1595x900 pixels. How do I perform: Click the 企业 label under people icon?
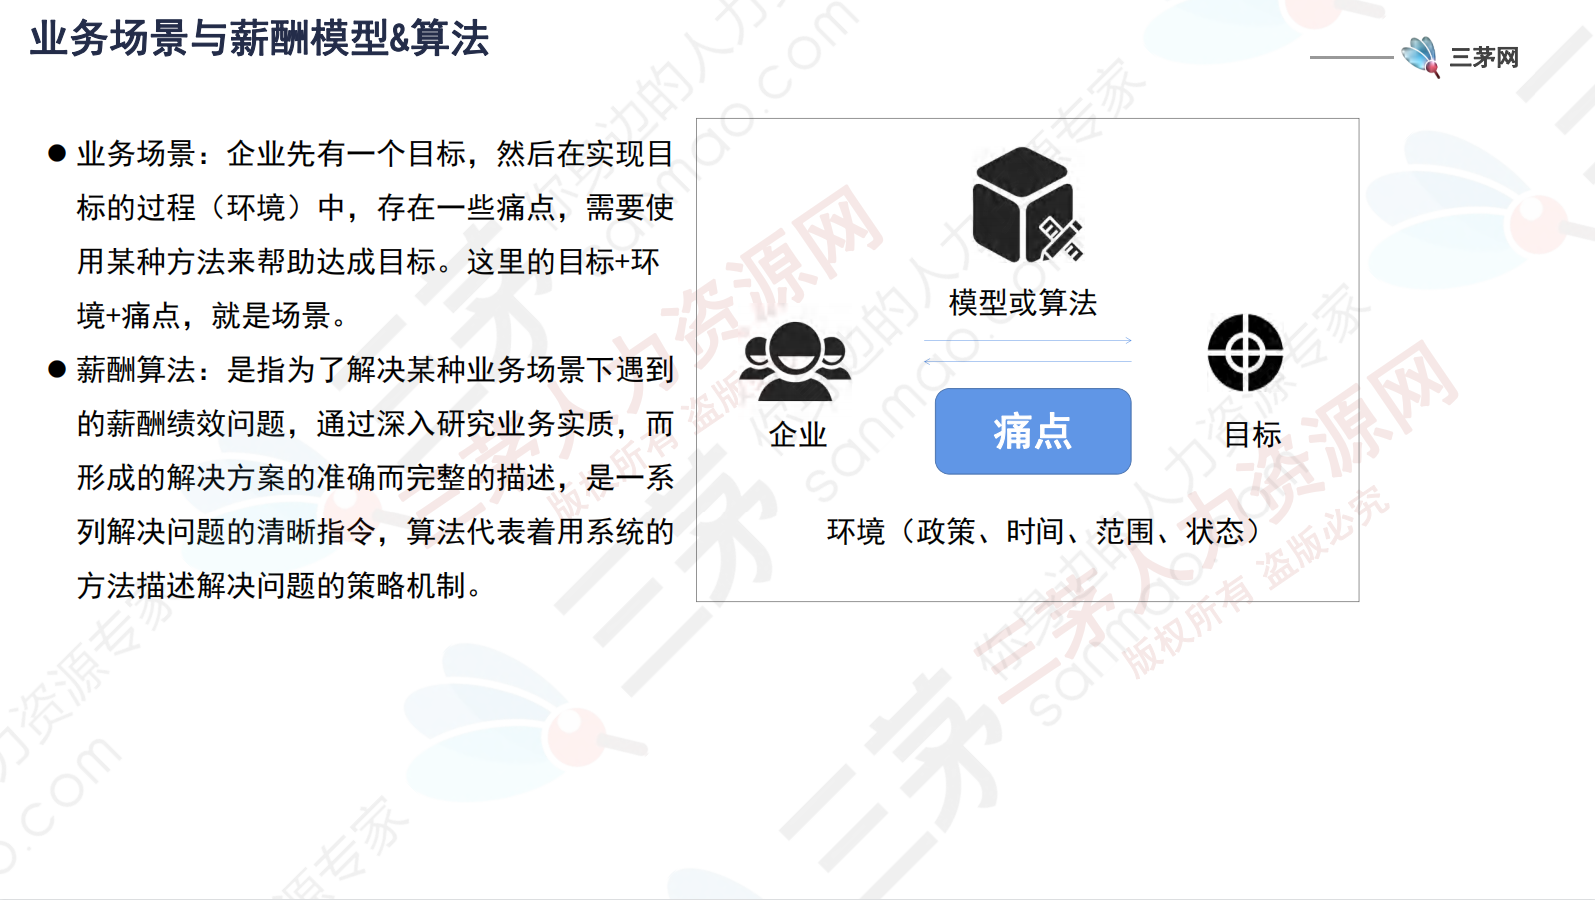798,435
